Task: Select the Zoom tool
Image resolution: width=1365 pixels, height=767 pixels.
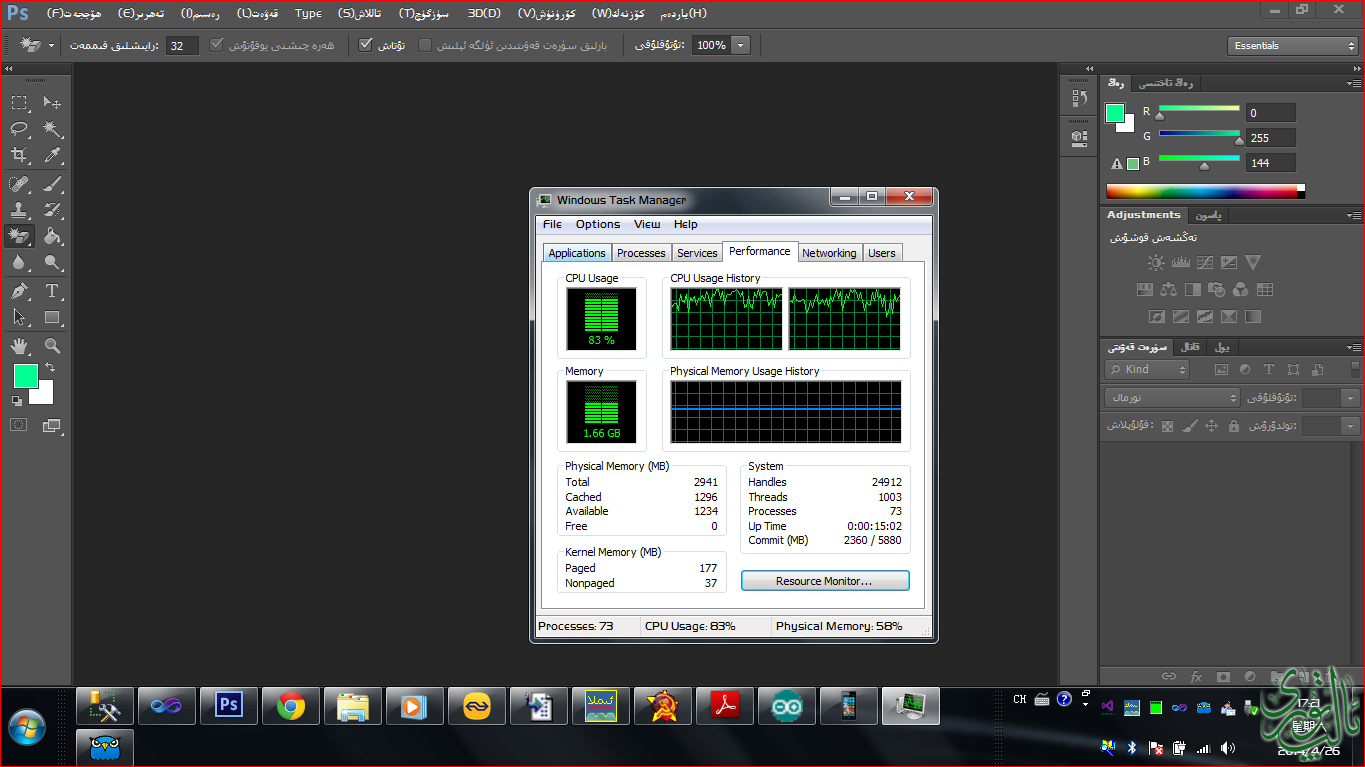Action: coord(52,346)
